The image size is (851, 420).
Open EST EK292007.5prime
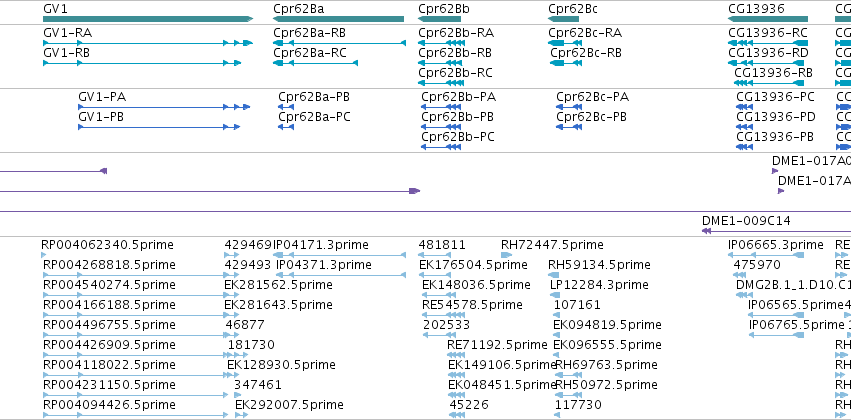point(289,405)
